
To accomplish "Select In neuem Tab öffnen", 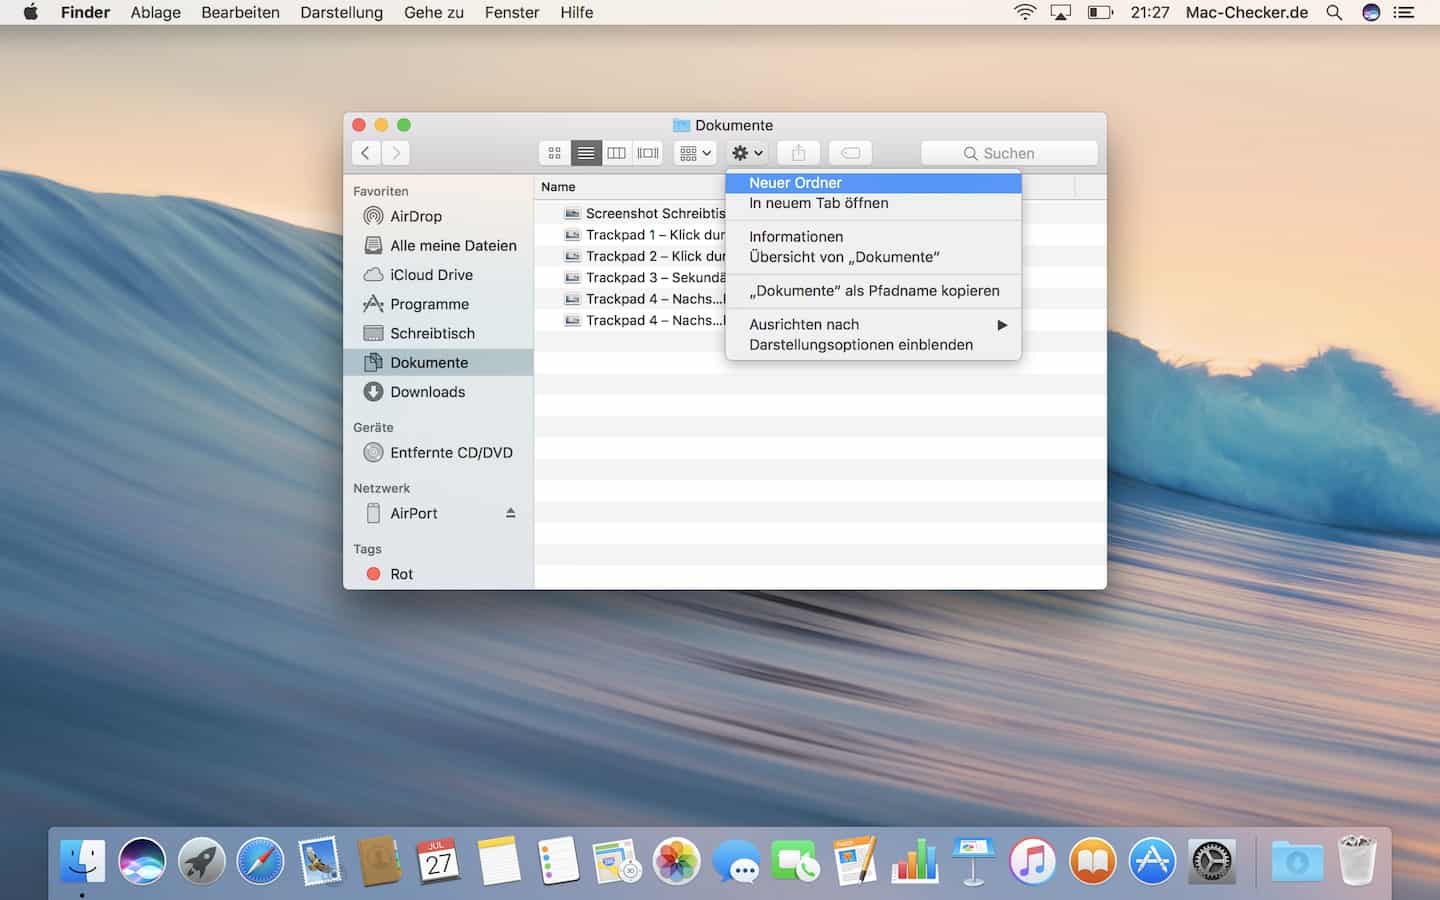I will (873, 203).
